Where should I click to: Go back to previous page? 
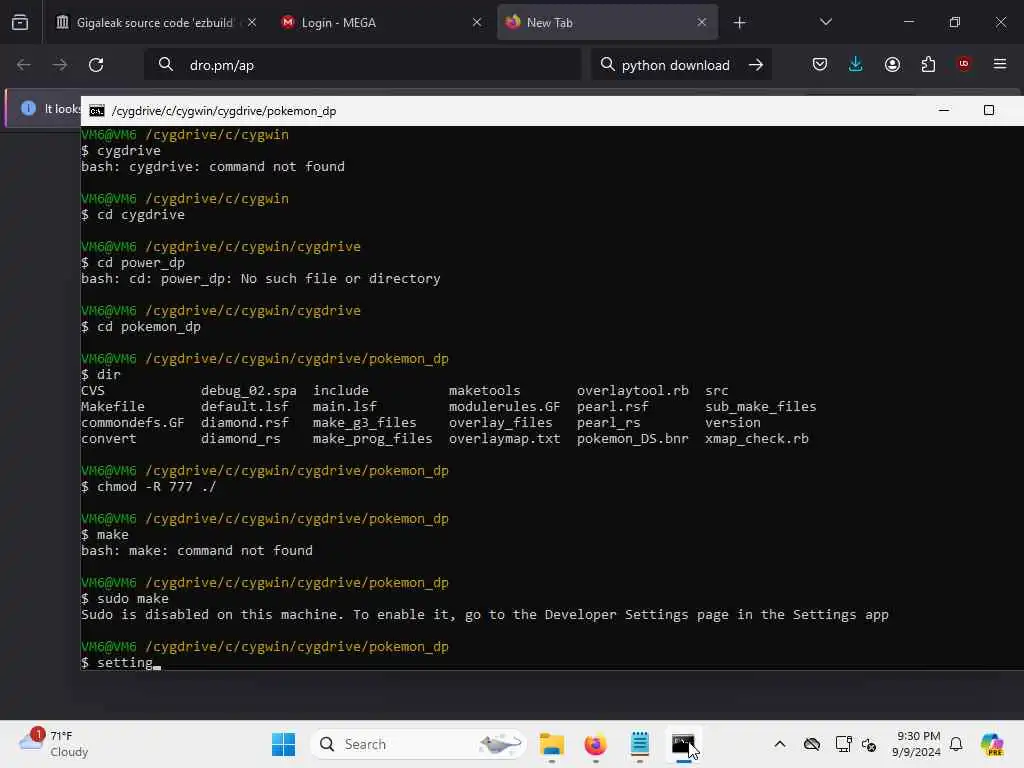[24, 65]
